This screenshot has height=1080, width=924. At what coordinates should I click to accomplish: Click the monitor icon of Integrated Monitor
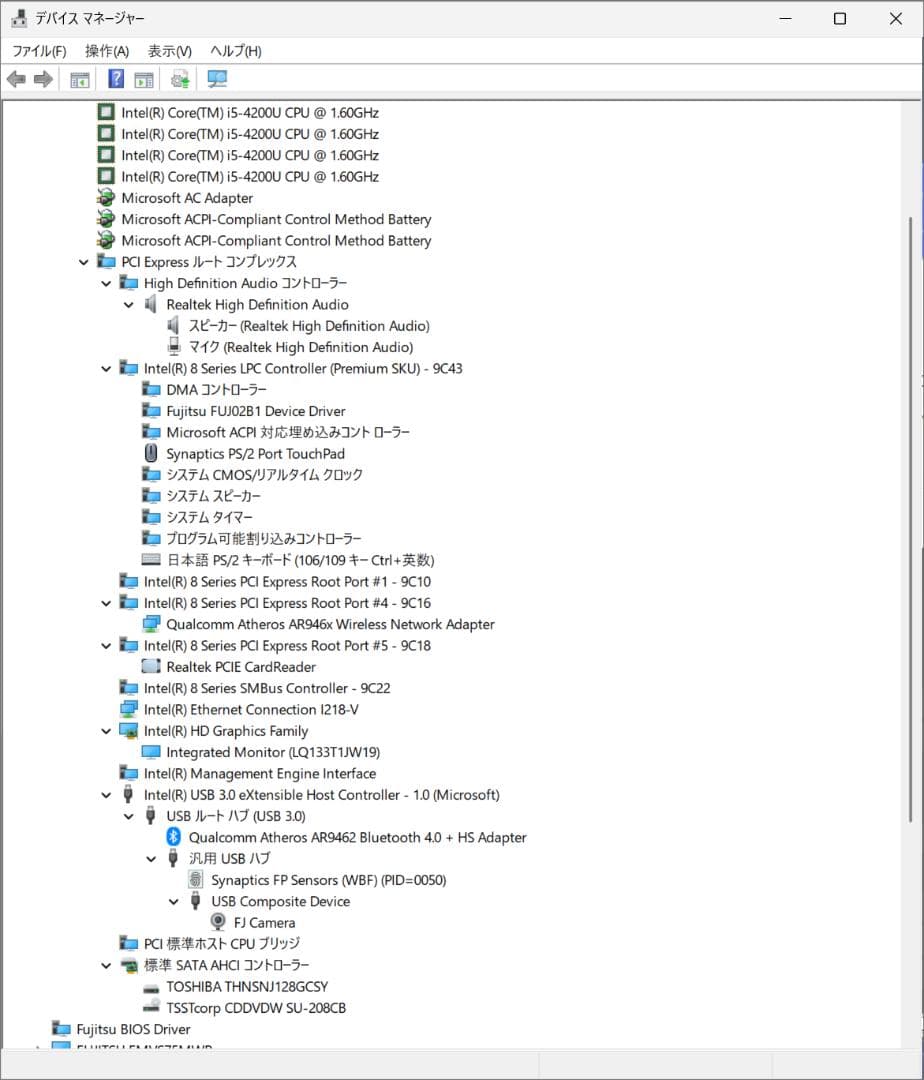pos(151,751)
